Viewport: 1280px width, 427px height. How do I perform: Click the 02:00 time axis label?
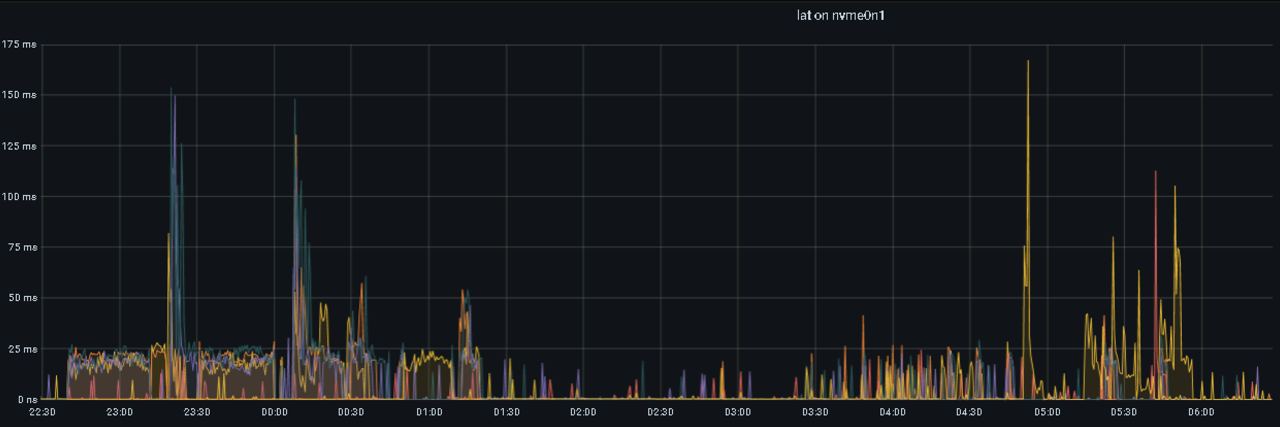tap(583, 412)
